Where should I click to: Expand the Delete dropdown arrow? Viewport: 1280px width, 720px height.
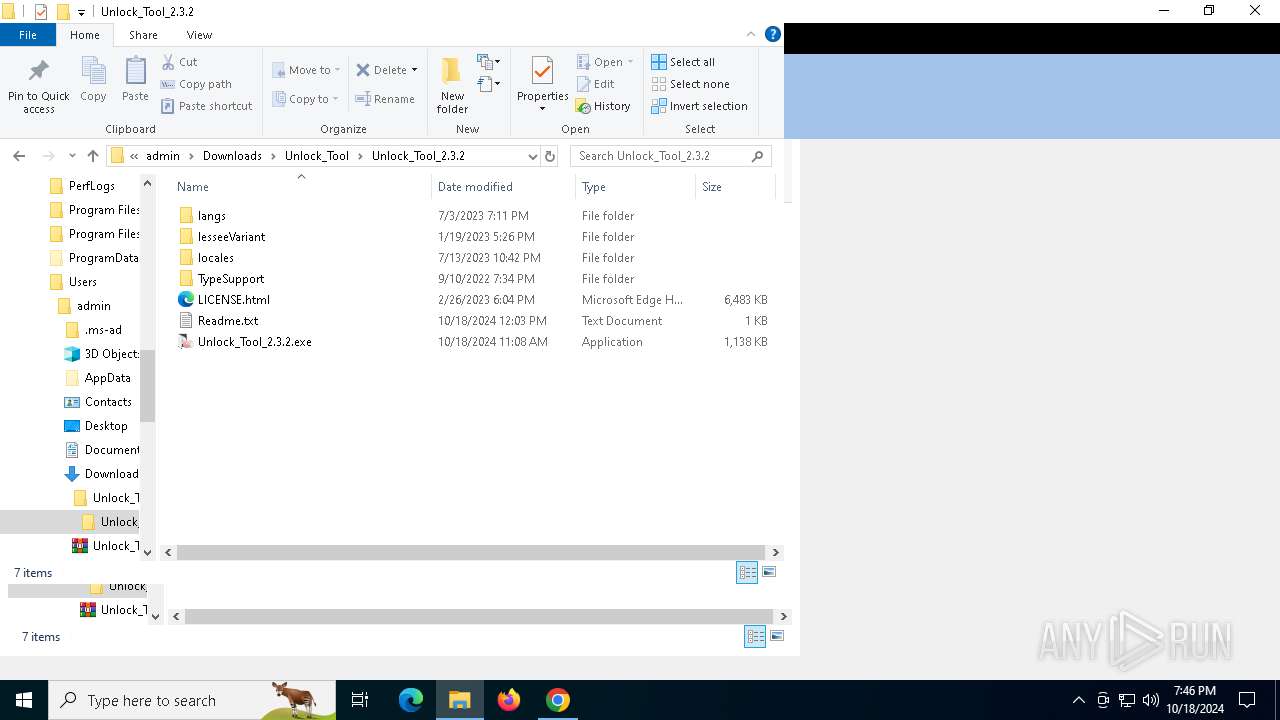(x=415, y=70)
